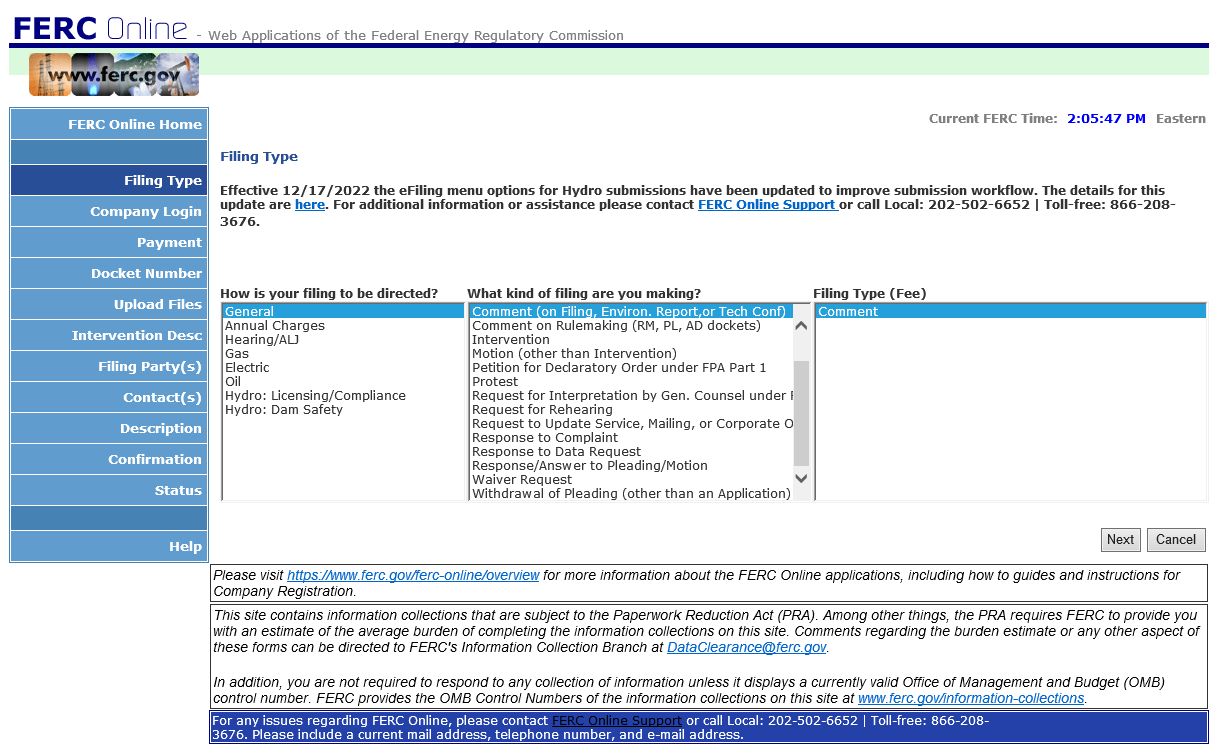Select Comment in Filing Type (Fee) list
Image resolution: width=1210 pixels, height=744 pixels.
click(x=1010, y=312)
